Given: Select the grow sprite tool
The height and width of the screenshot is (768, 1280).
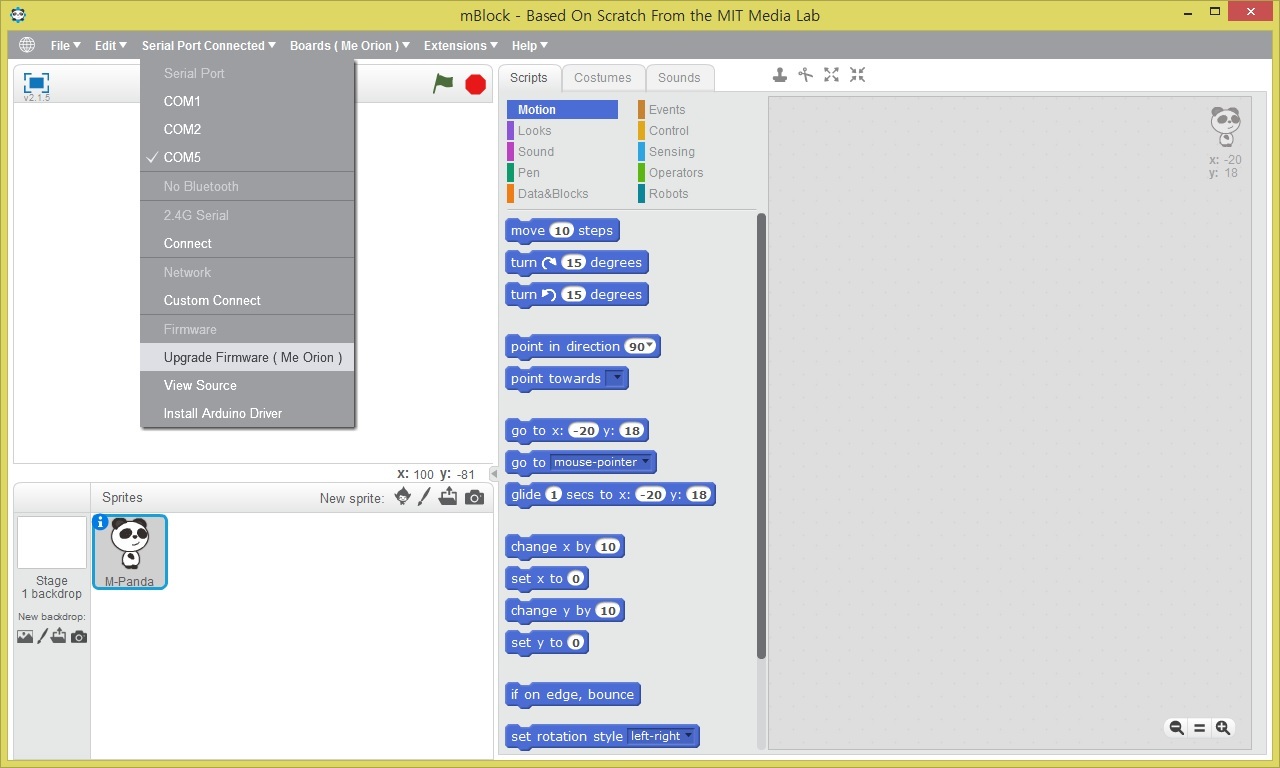Looking at the screenshot, I should click(x=831, y=75).
